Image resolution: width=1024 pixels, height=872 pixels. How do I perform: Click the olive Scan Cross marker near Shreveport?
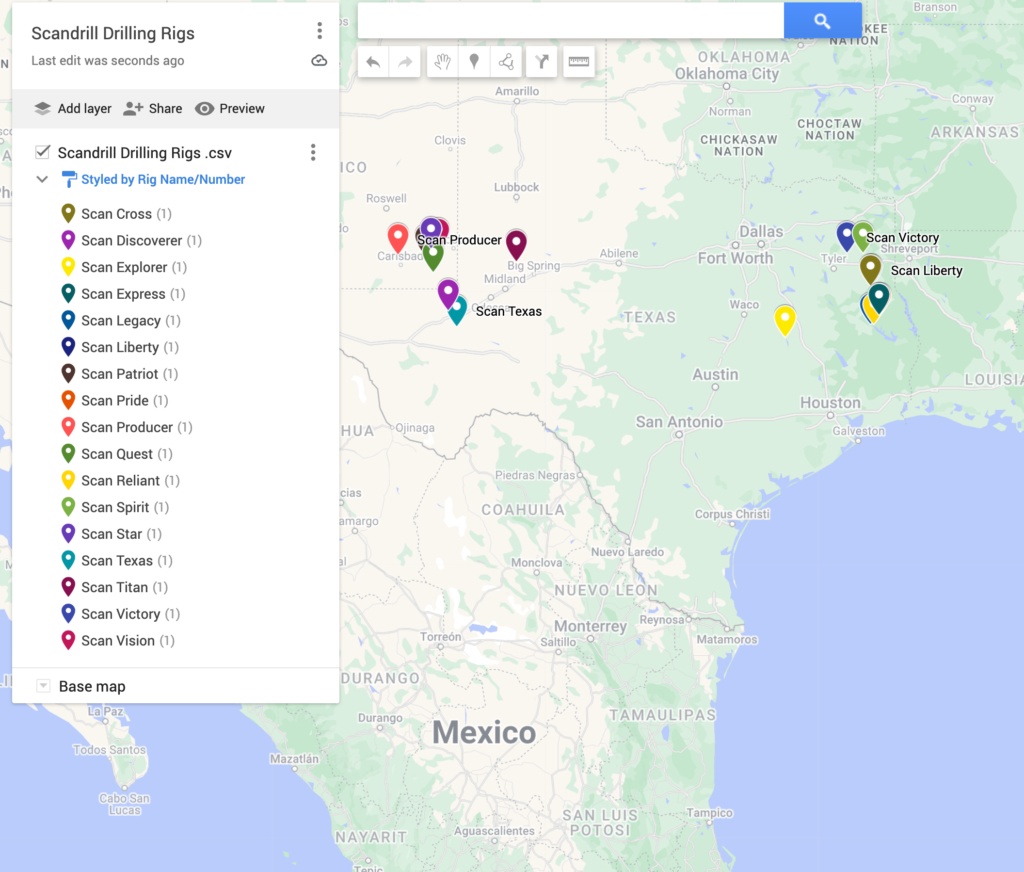[x=871, y=268]
